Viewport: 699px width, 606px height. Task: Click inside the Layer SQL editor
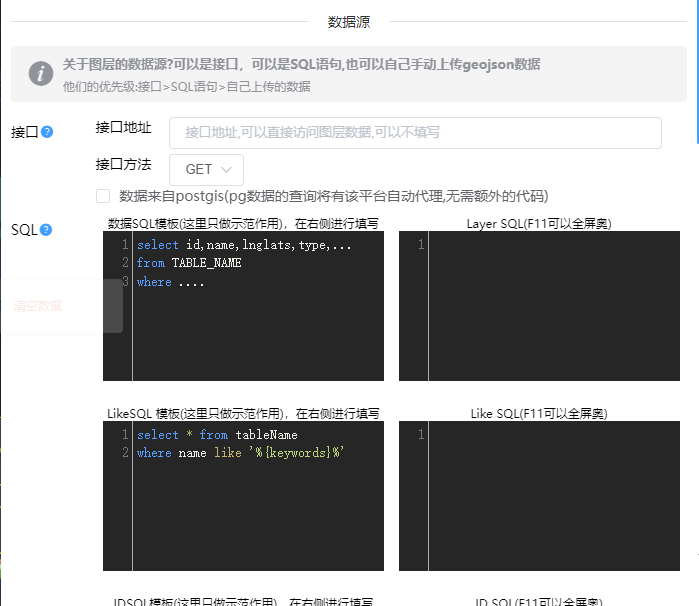tap(539, 306)
